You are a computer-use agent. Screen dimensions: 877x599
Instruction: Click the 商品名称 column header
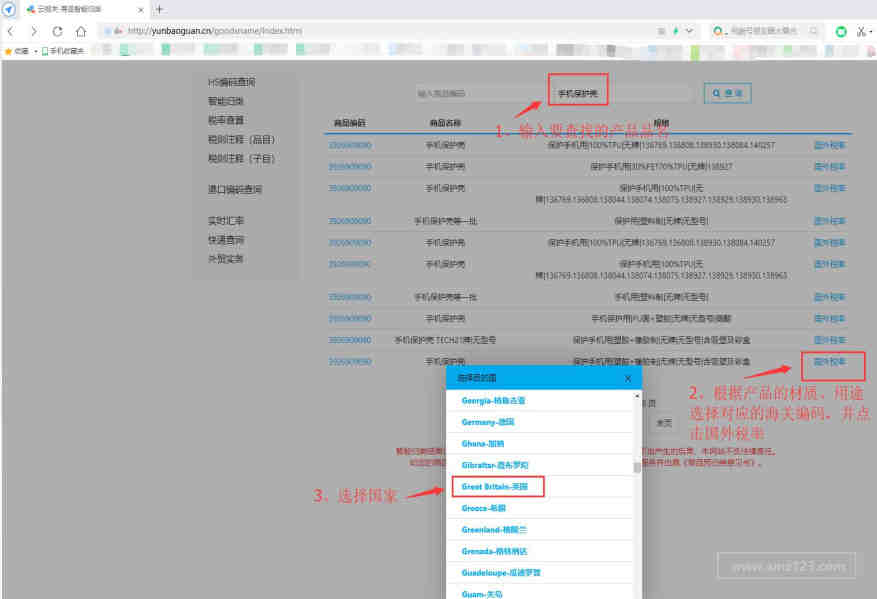pyautogui.click(x=445, y=123)
